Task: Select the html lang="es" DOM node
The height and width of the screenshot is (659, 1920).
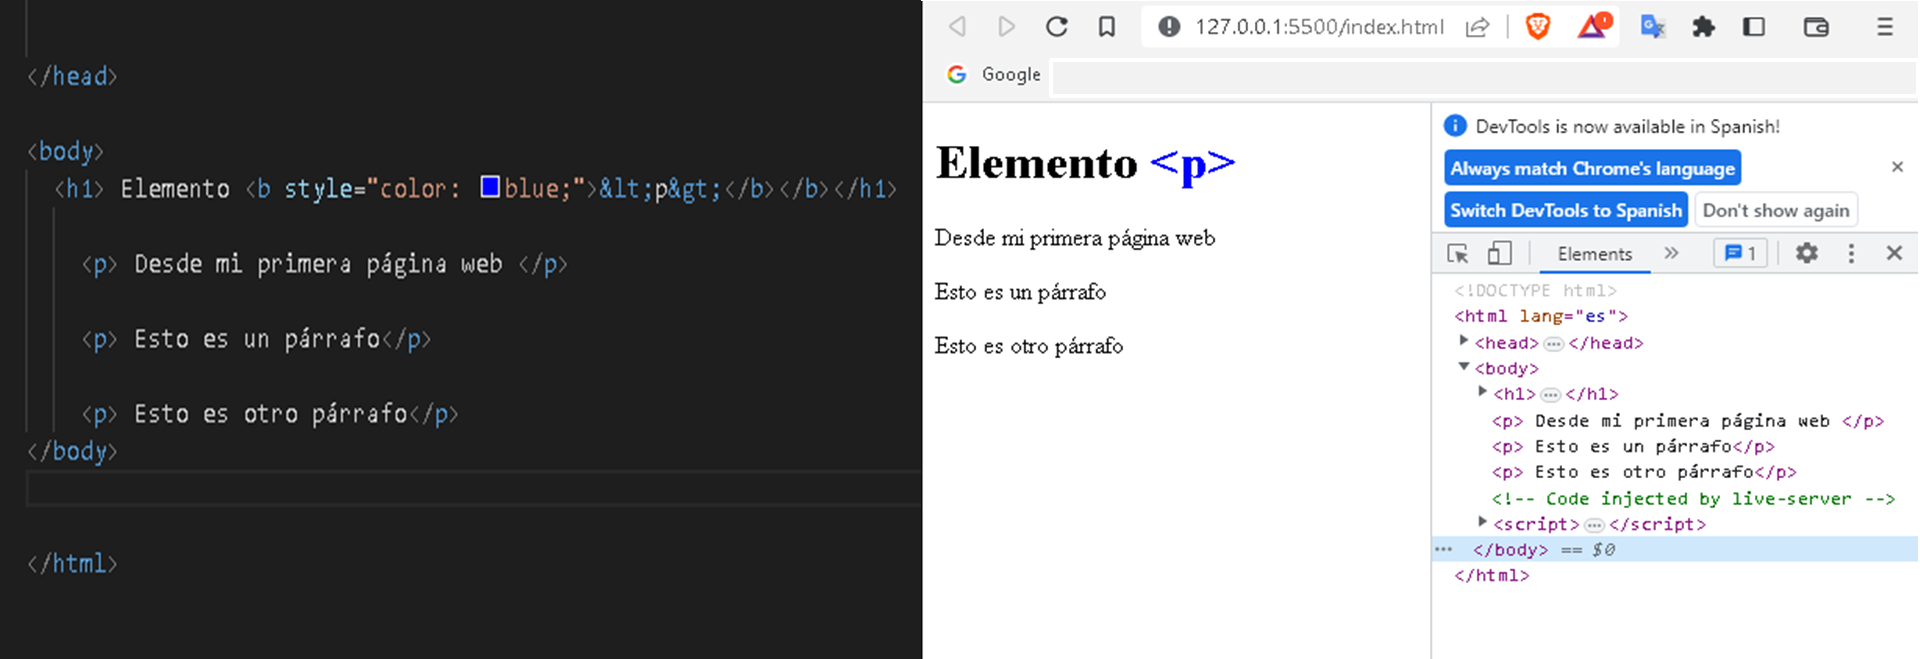Action: [1541, 316]
